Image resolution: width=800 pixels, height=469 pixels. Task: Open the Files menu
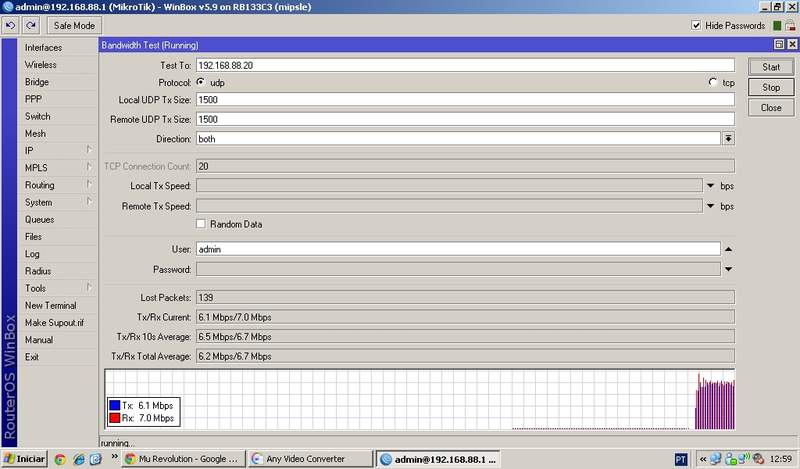[x=33, y=236]
